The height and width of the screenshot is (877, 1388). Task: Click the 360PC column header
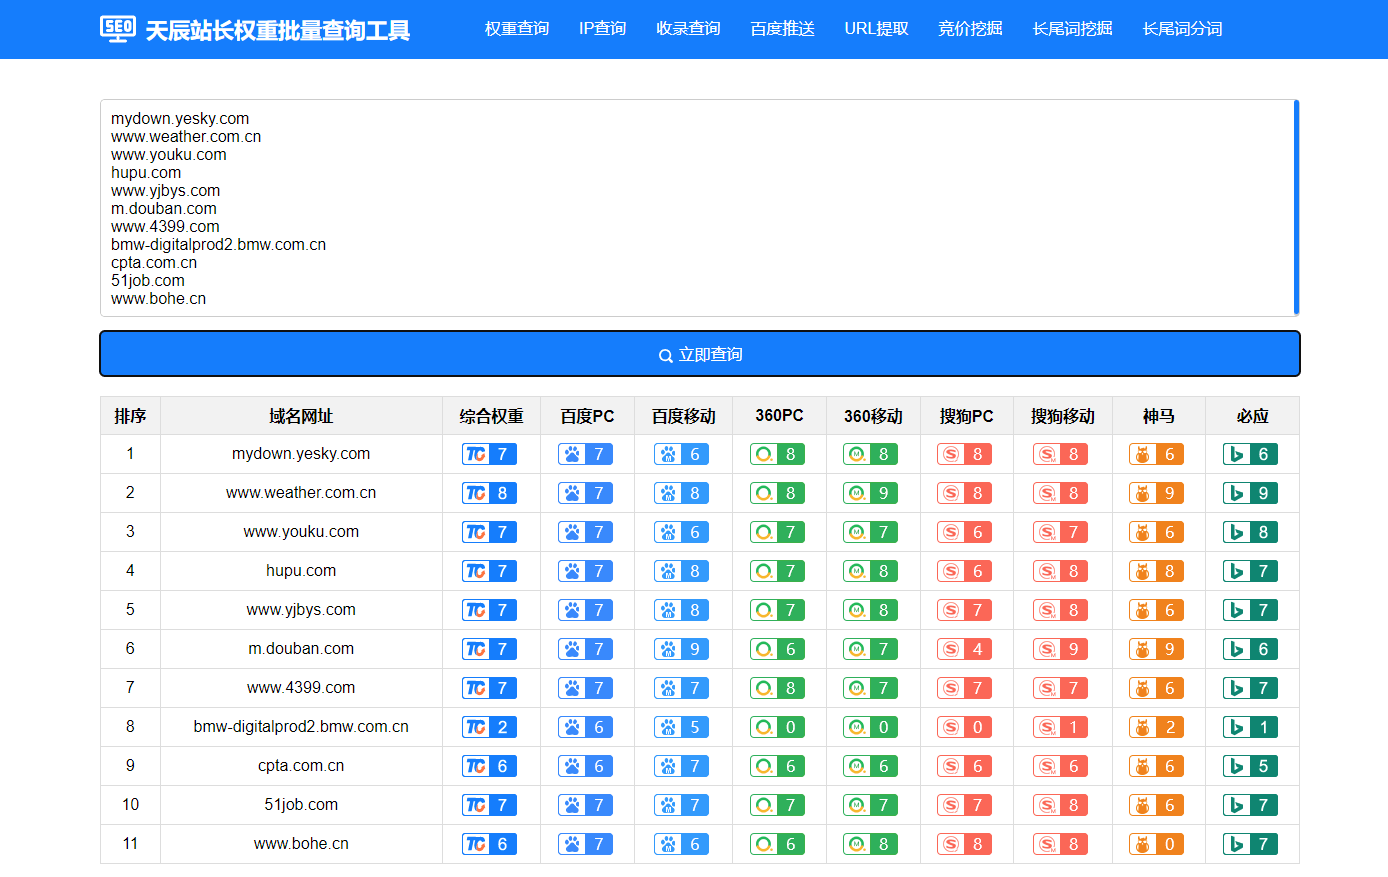click(779, 416)
